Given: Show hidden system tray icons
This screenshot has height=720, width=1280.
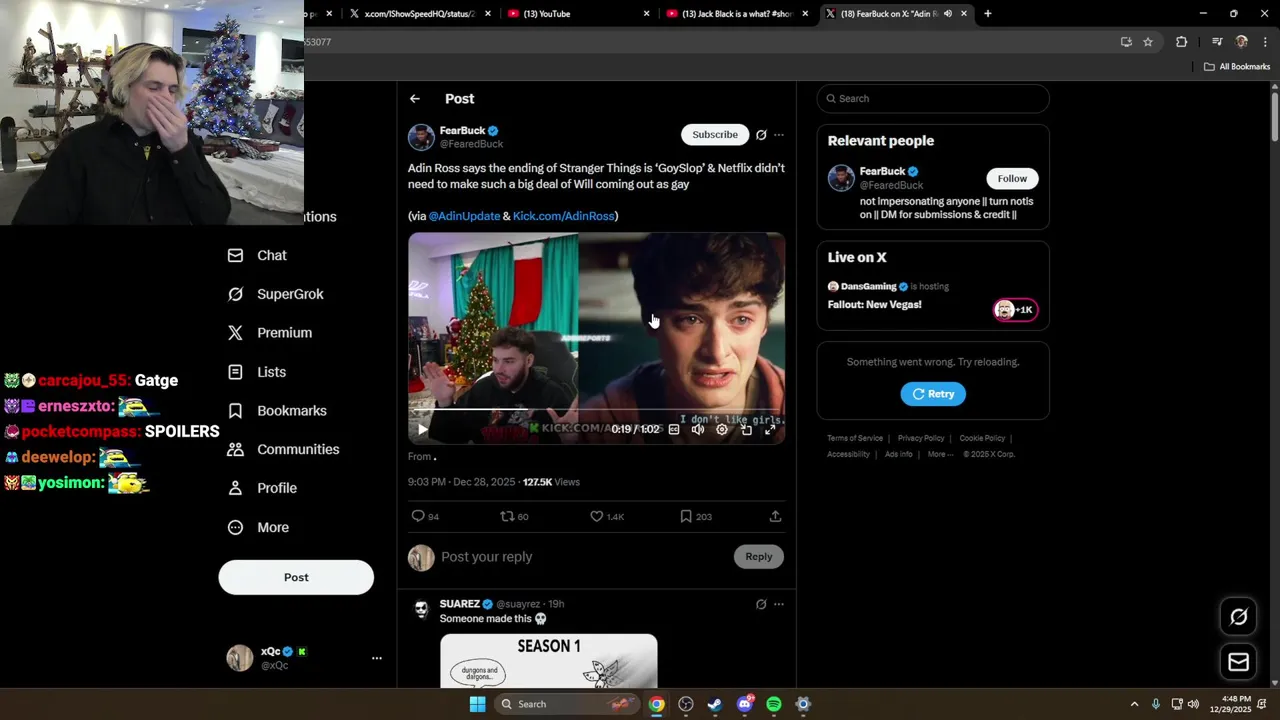Looking at the screenshot, I should [x=1134, y=704].
